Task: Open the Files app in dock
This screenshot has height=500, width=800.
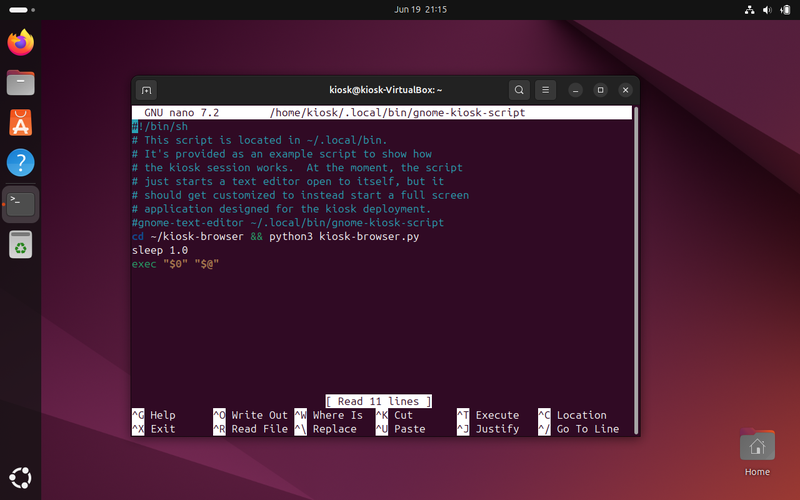Action: point(20,82)
